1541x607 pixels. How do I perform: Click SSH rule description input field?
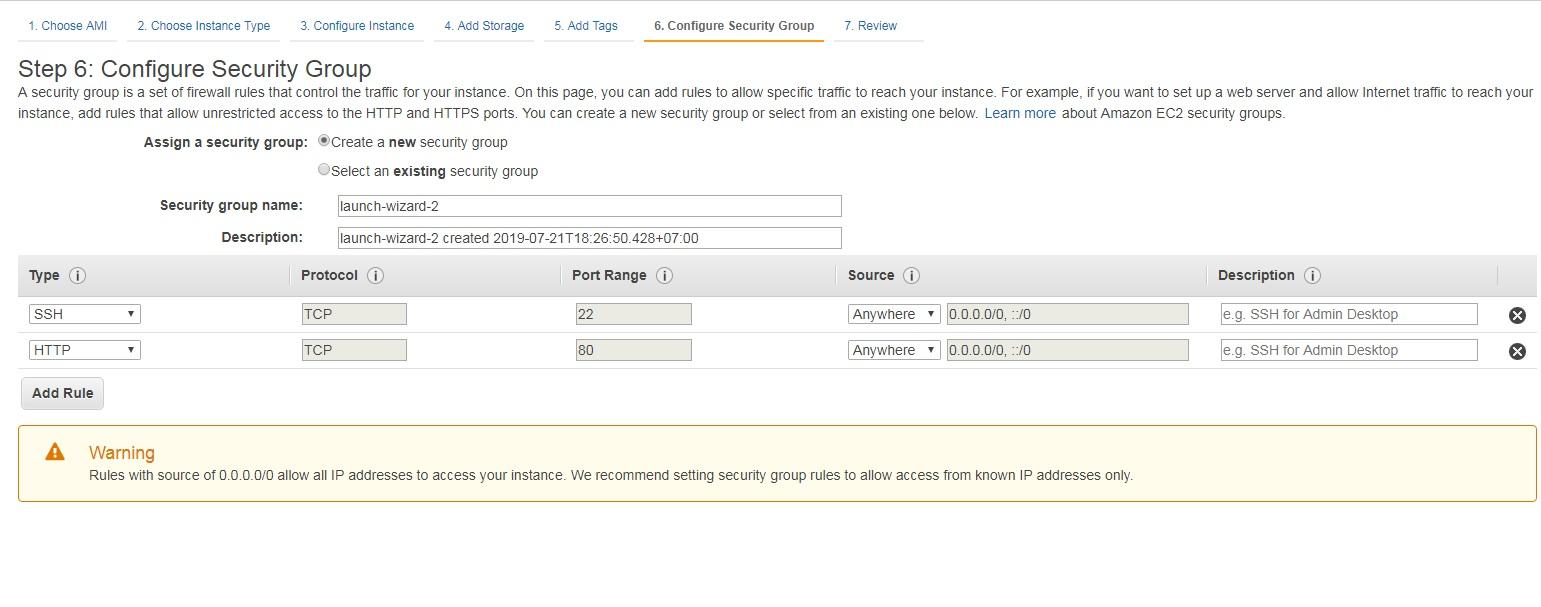tap(1348, 314)
